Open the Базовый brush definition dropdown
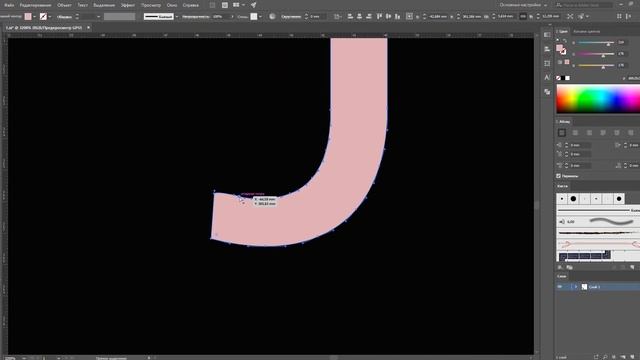The height and width of the screenshot is (360, 640). click(177, 17)
